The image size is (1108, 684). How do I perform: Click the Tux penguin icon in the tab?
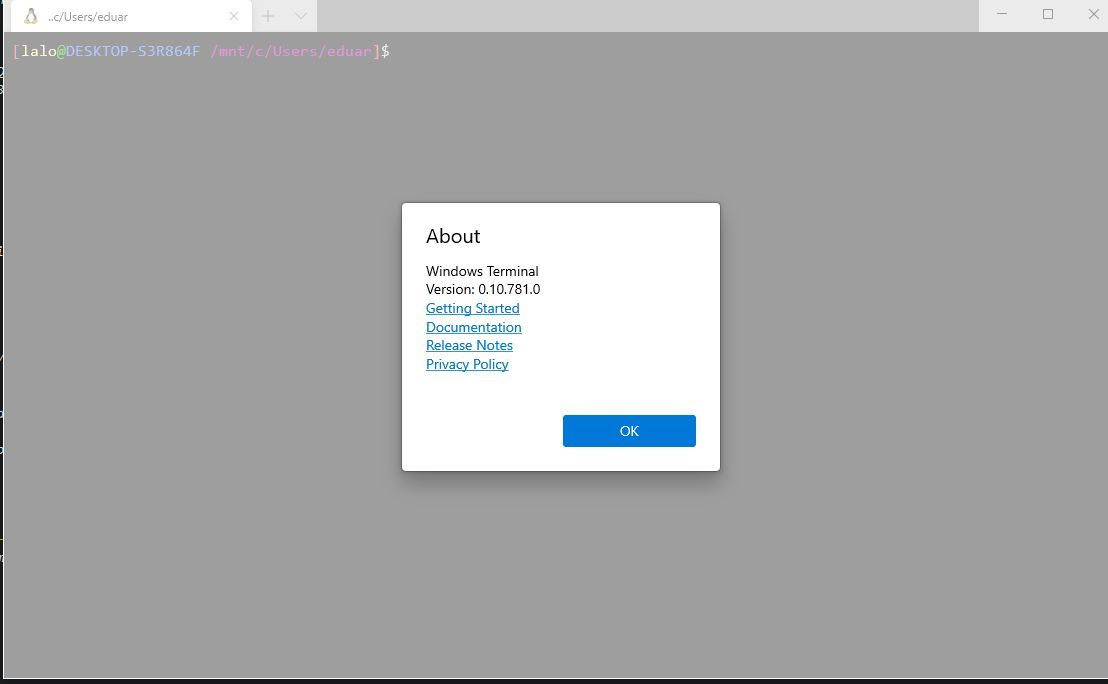(x=30, y=16)
